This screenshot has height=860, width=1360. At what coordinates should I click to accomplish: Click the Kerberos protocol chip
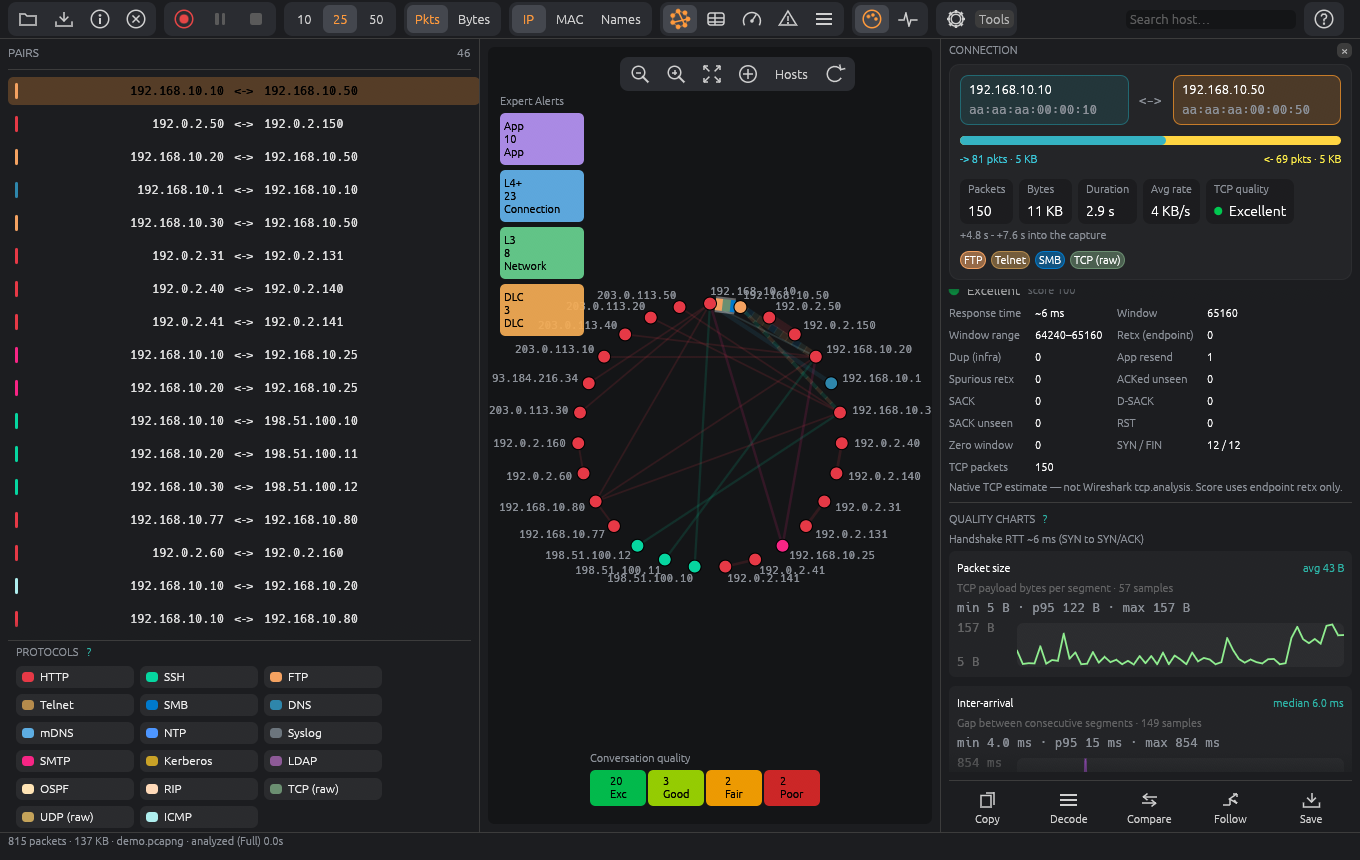click(x=199, y=761)
